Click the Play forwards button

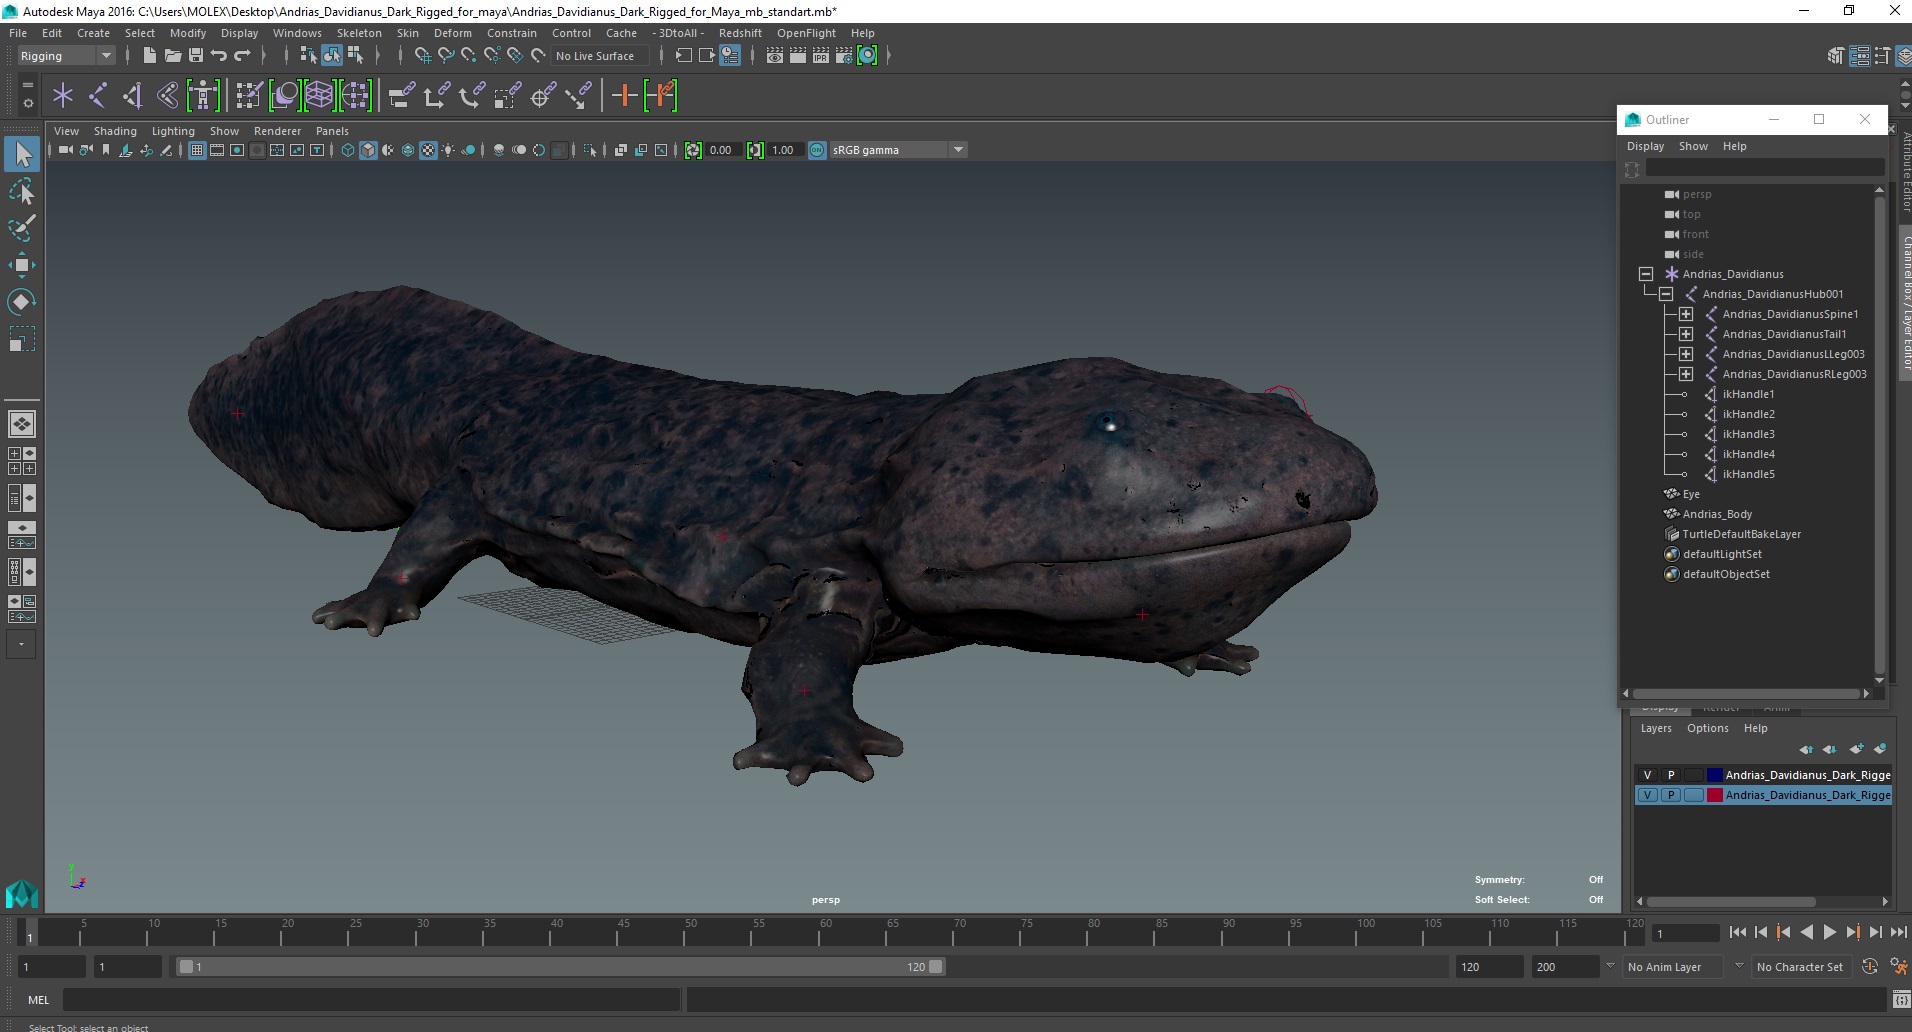pyautogui.click(x=1829, y=932)
